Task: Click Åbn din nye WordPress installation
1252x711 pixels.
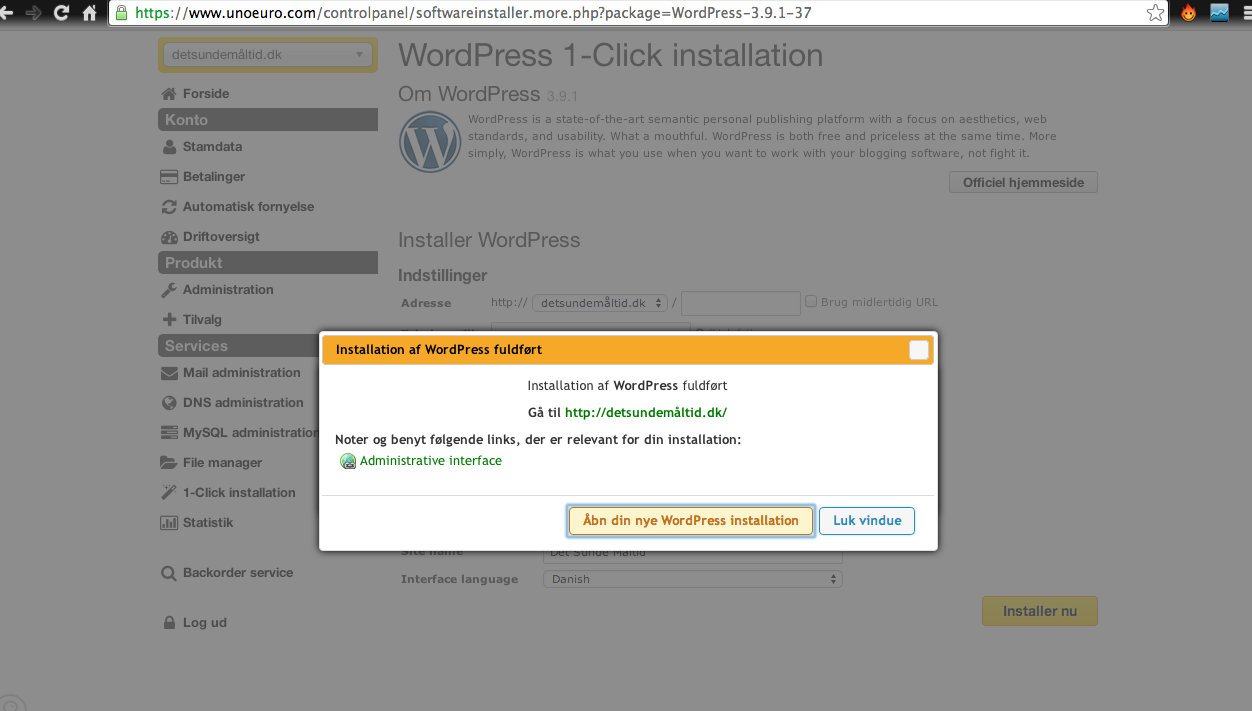Action: 691,521
